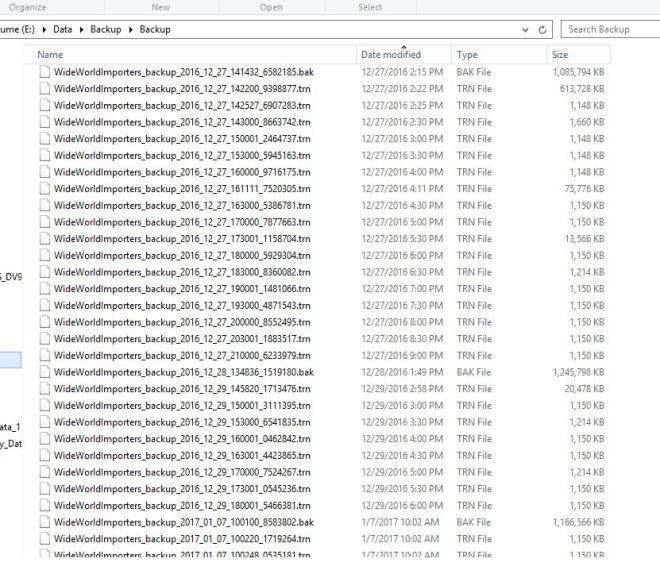Click the file icon of the 142200_9398877.trn file
Screen dimensions: 660x570
(43, 89)
